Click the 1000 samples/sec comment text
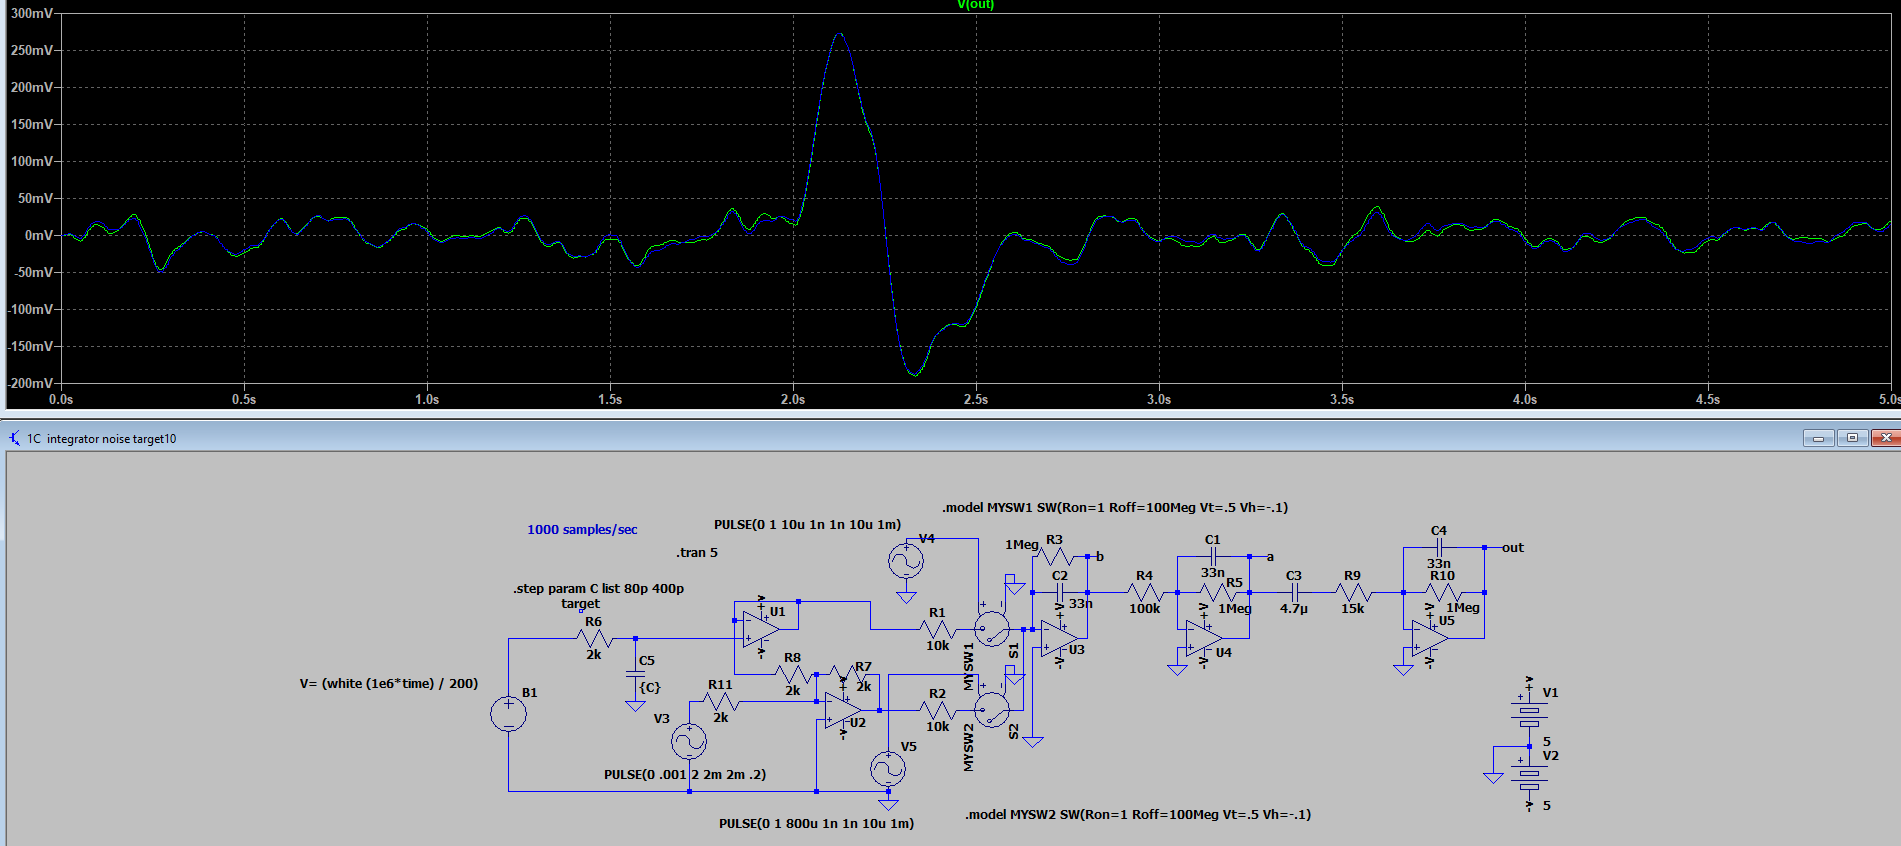 pos(582,529)
